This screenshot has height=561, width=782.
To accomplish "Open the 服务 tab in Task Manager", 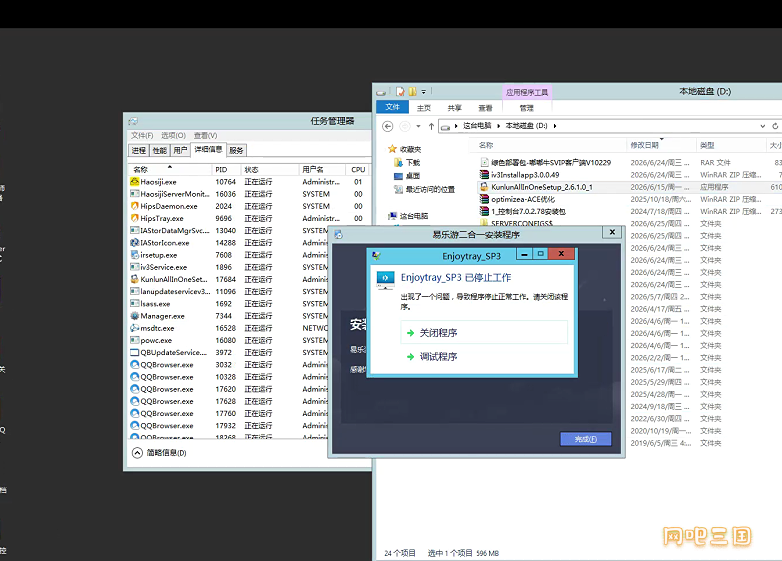I will click(x=236, y=150).
